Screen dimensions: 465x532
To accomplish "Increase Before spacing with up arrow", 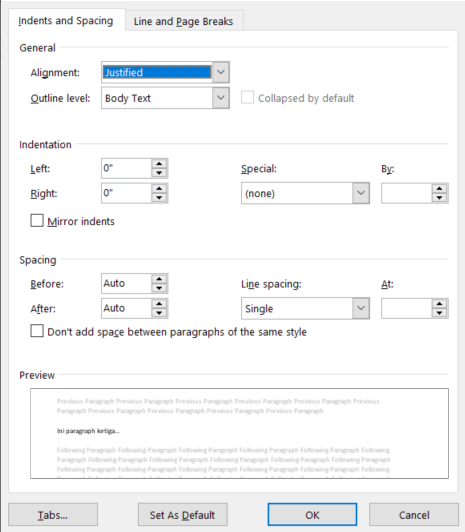I will tap(159, 279).
